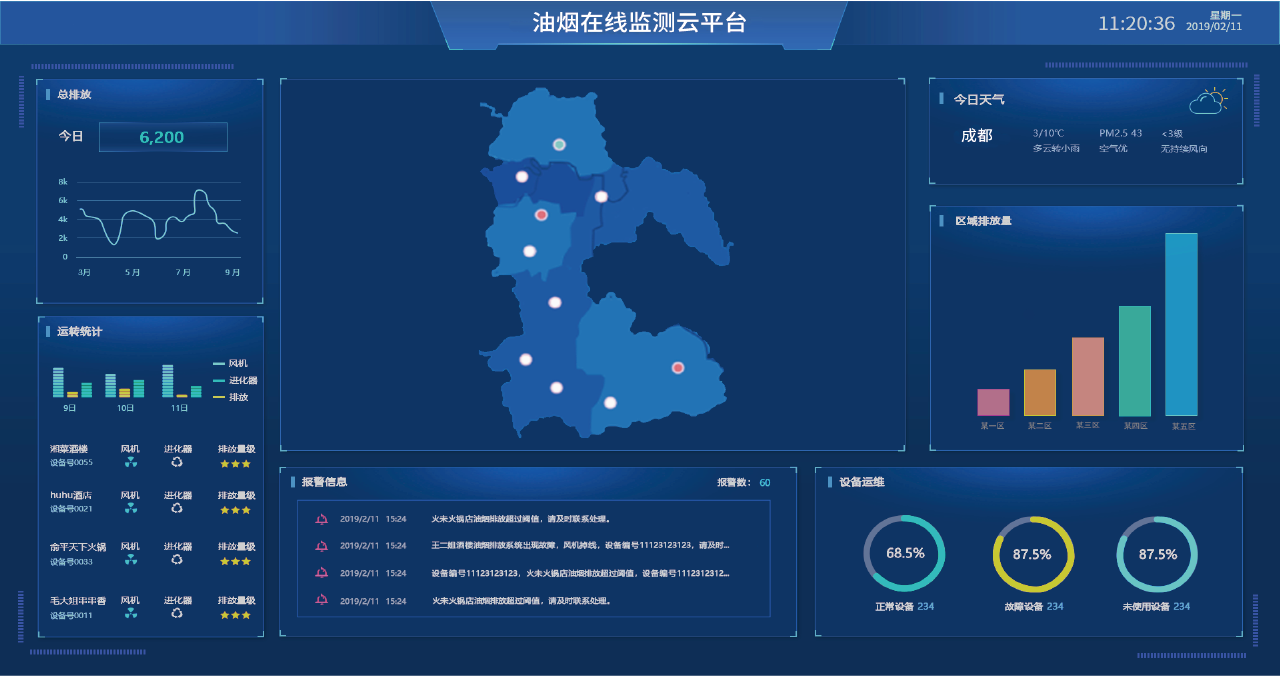1280x676 pixels.
Task: Click the fan icon for 湘菜酒楼
Action: click(x=131, y=462)
